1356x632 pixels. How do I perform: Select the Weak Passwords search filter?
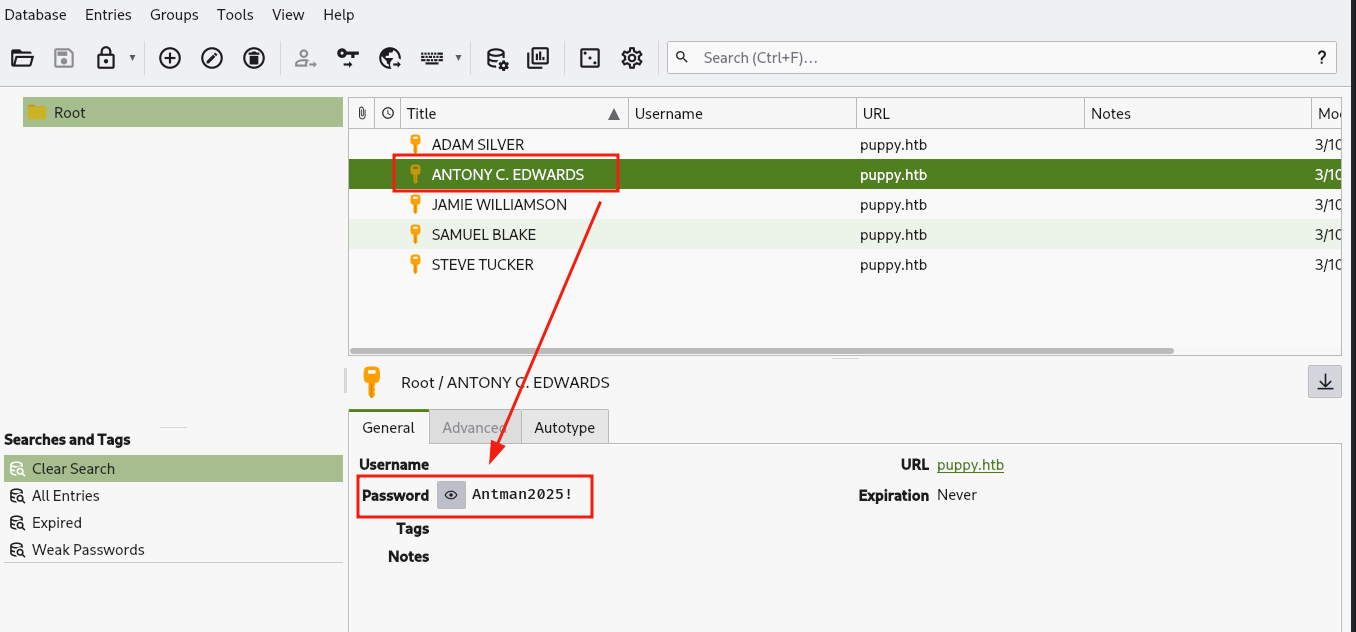(x=88, y=550)
